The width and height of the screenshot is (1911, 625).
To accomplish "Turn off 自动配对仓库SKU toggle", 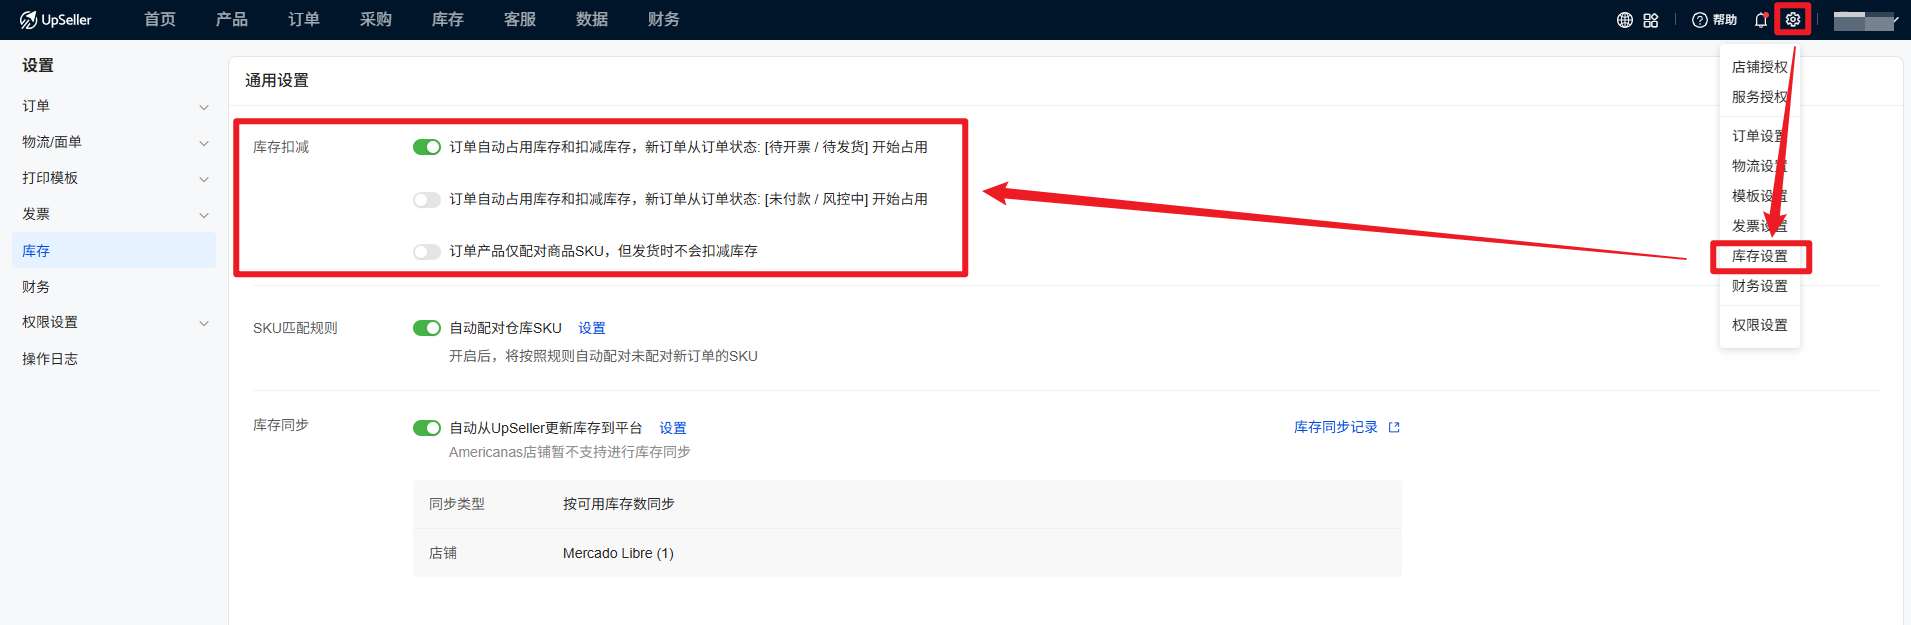I will 427,328.
